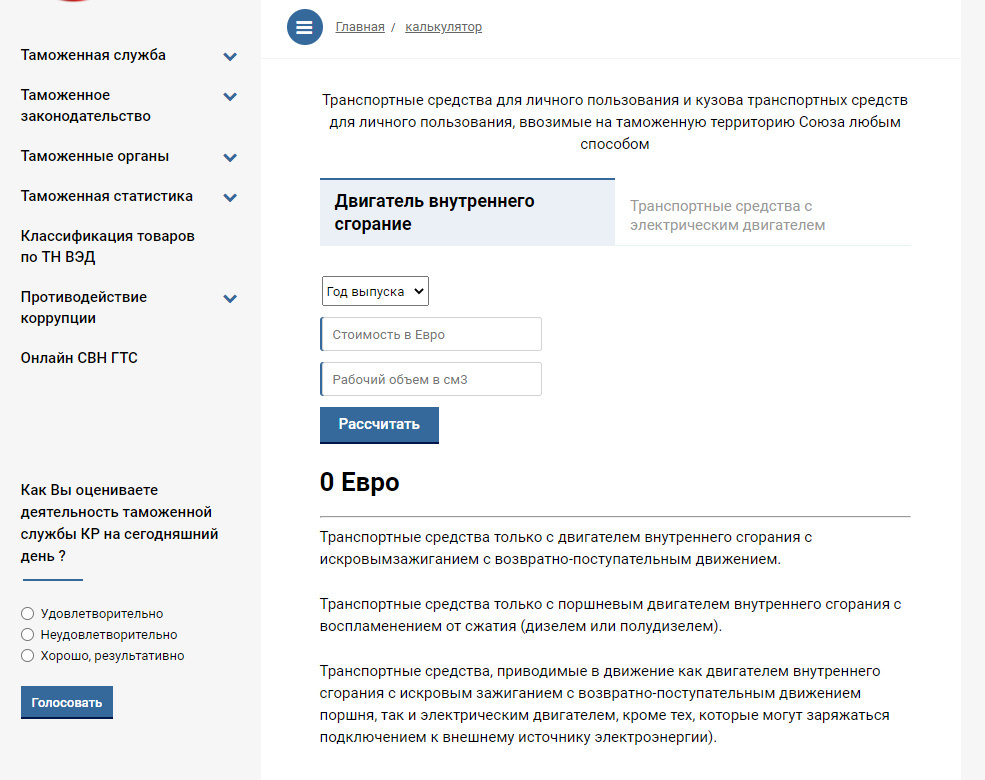Expand the Противодействие коррупции chevron

(x=230, y=299)
